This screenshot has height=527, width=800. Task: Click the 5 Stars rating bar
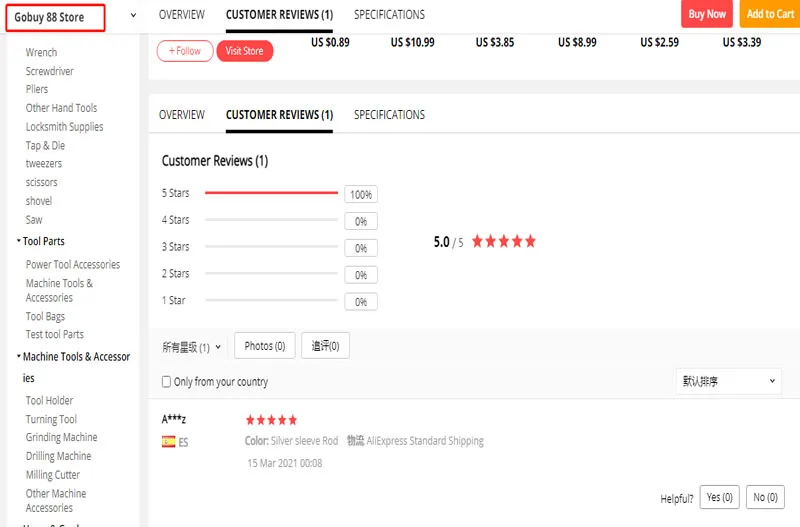271,193
